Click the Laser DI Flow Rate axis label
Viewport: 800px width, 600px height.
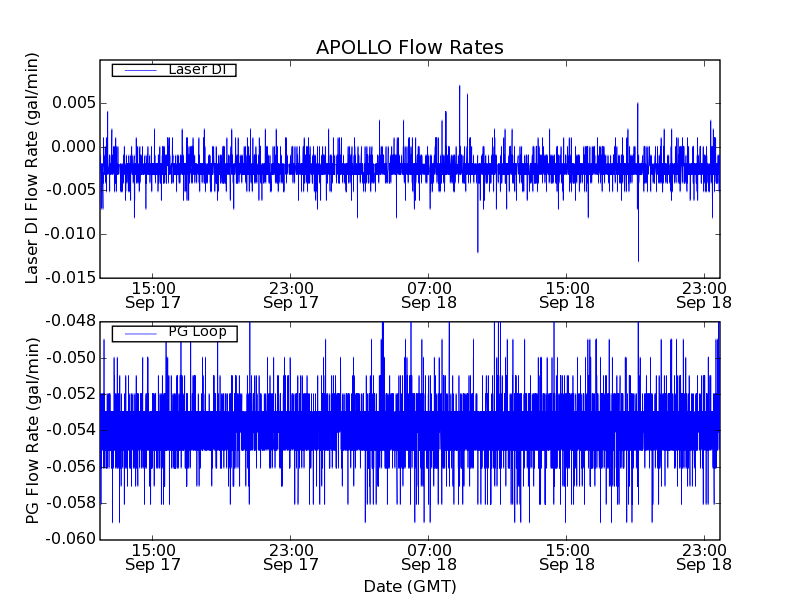(32, 168)
